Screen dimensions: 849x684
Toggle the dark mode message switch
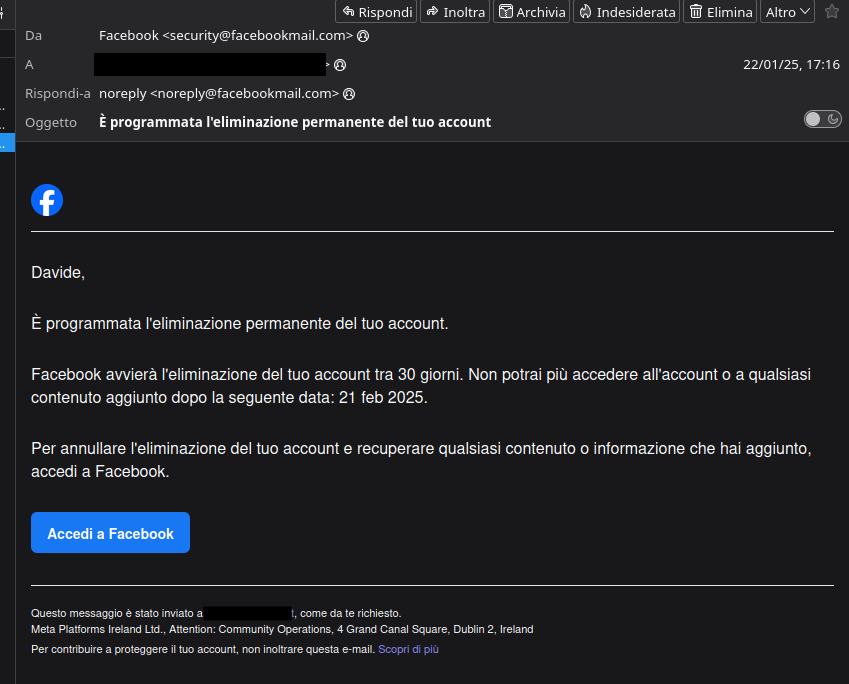pos(823,120)
